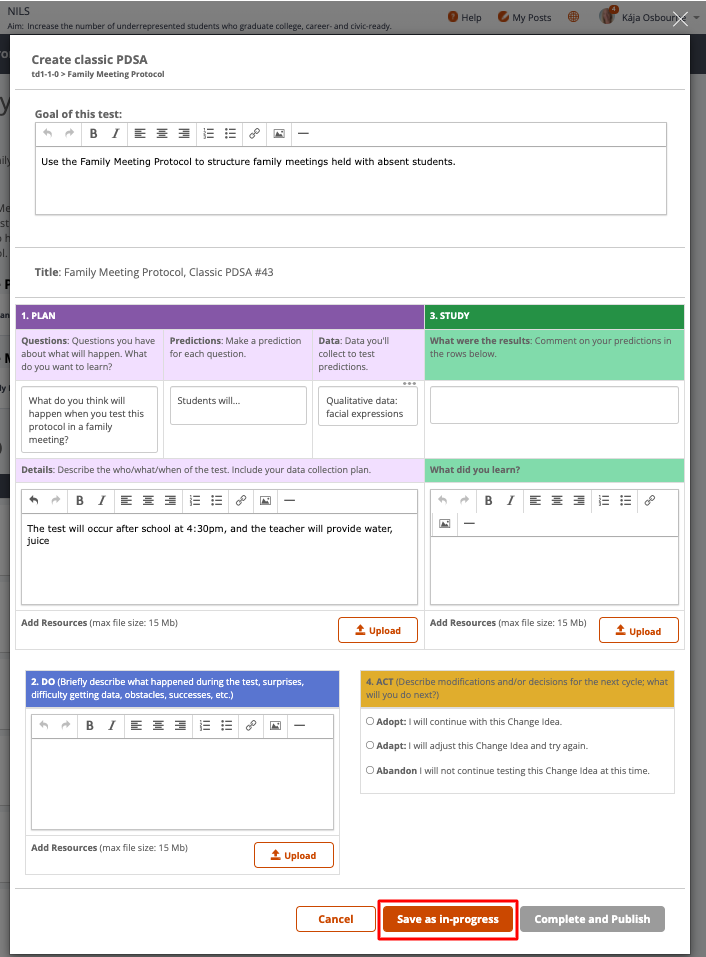Click breadcrumb td1-1-0 > Family Meeting Protocol

(x=98, y=74)
